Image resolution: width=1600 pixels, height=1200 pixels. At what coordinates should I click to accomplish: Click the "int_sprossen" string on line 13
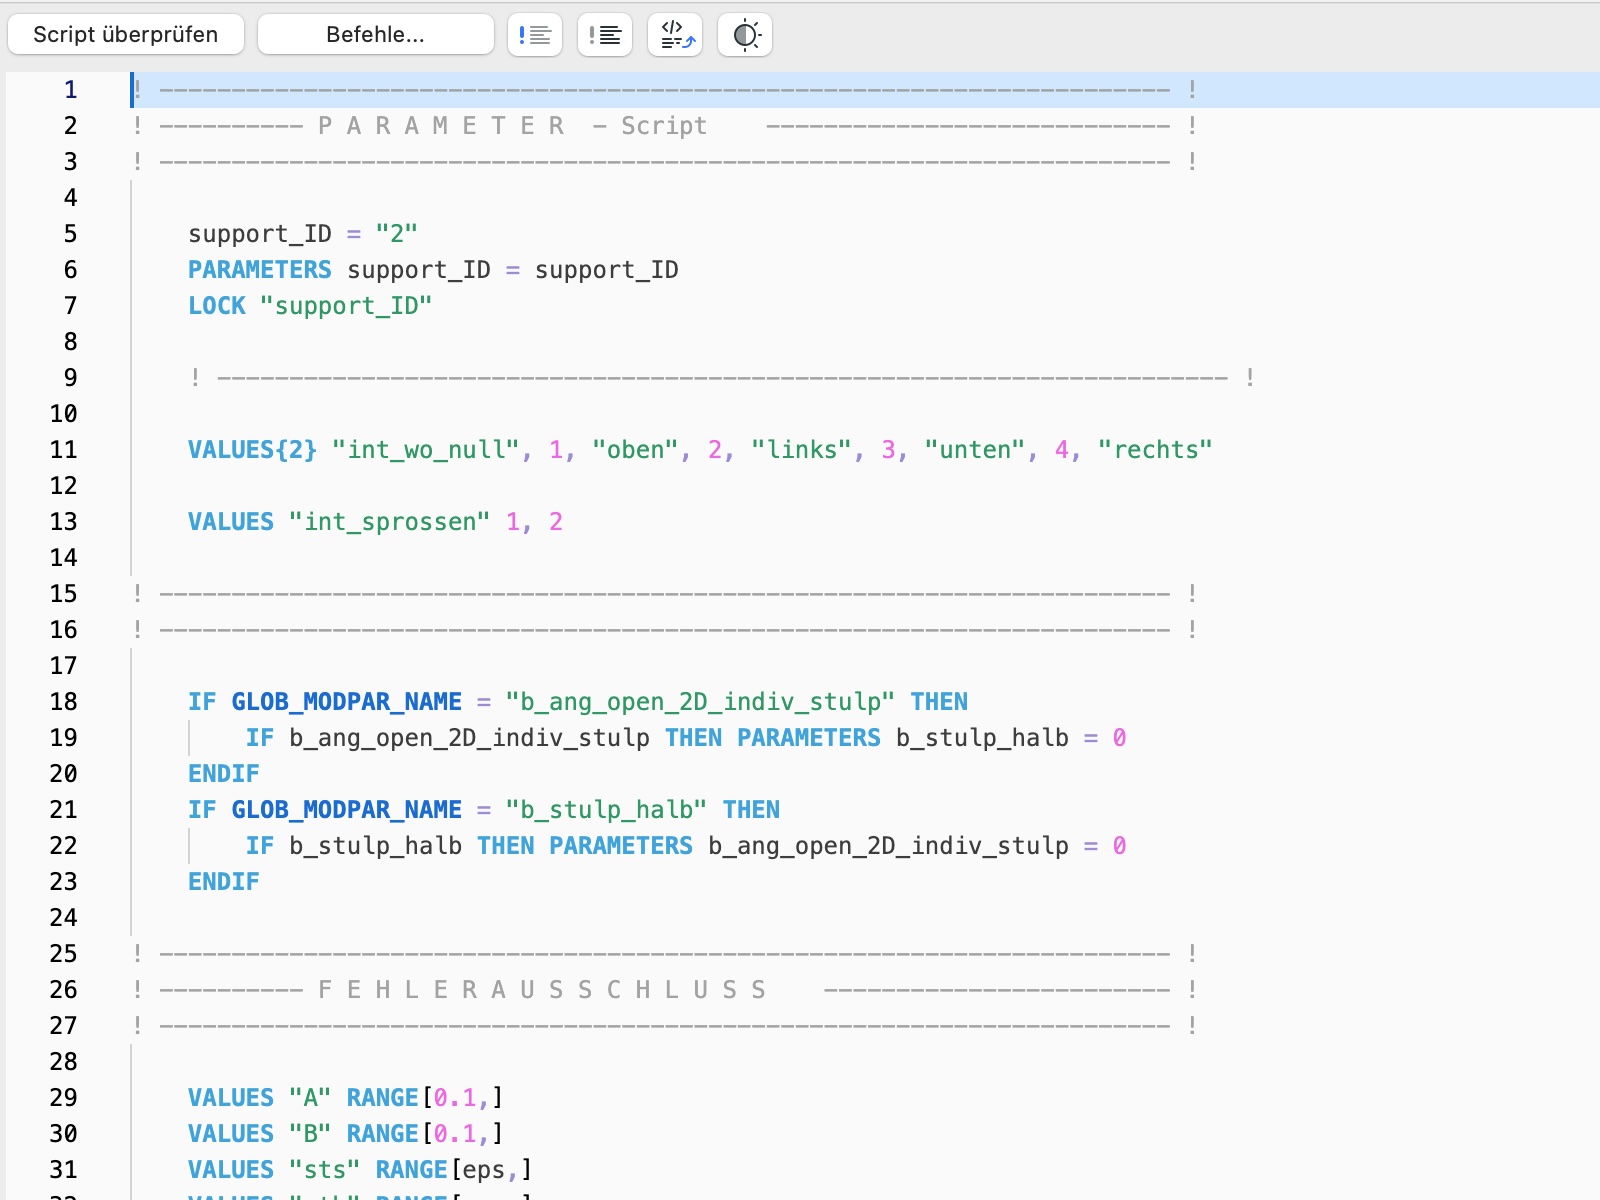389,522
